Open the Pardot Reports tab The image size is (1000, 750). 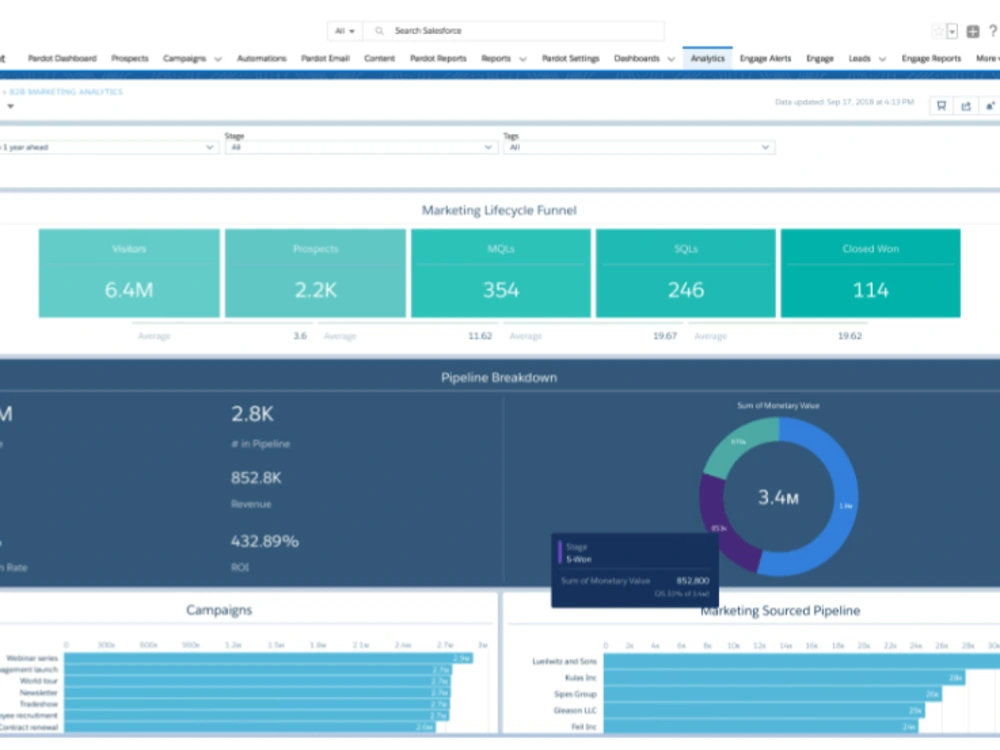438,58
